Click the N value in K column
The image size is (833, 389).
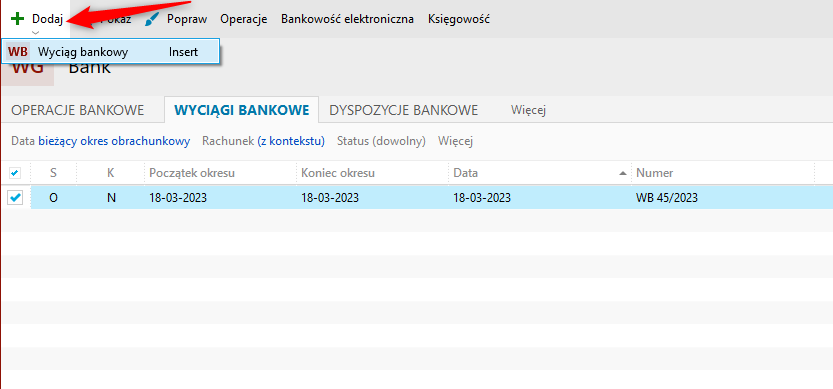pos(111,198)
